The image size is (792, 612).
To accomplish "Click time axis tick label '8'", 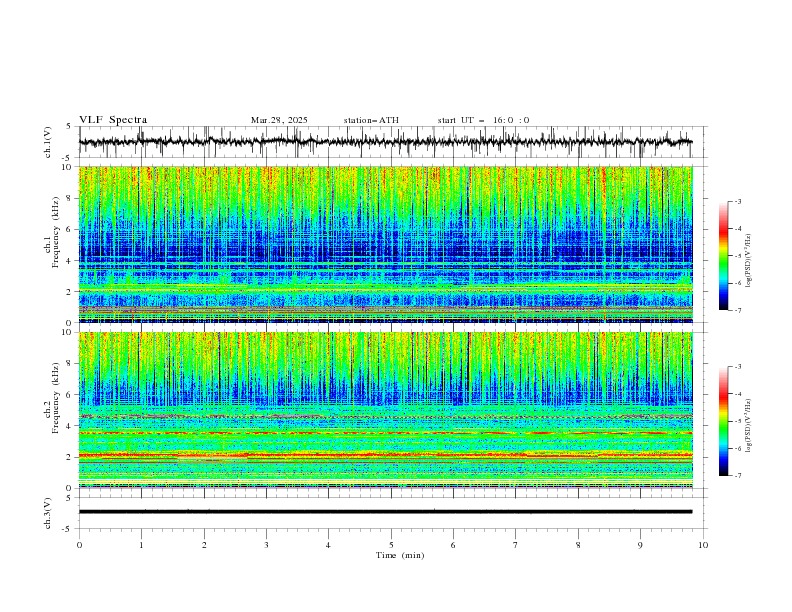I will (578, 545).
